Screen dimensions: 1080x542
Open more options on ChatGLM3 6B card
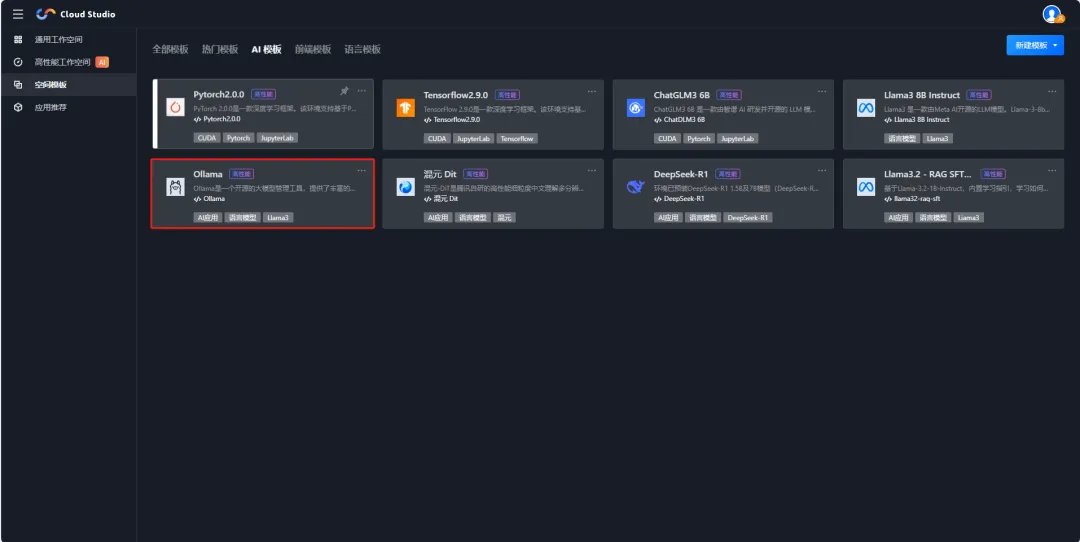pos(822,91)
